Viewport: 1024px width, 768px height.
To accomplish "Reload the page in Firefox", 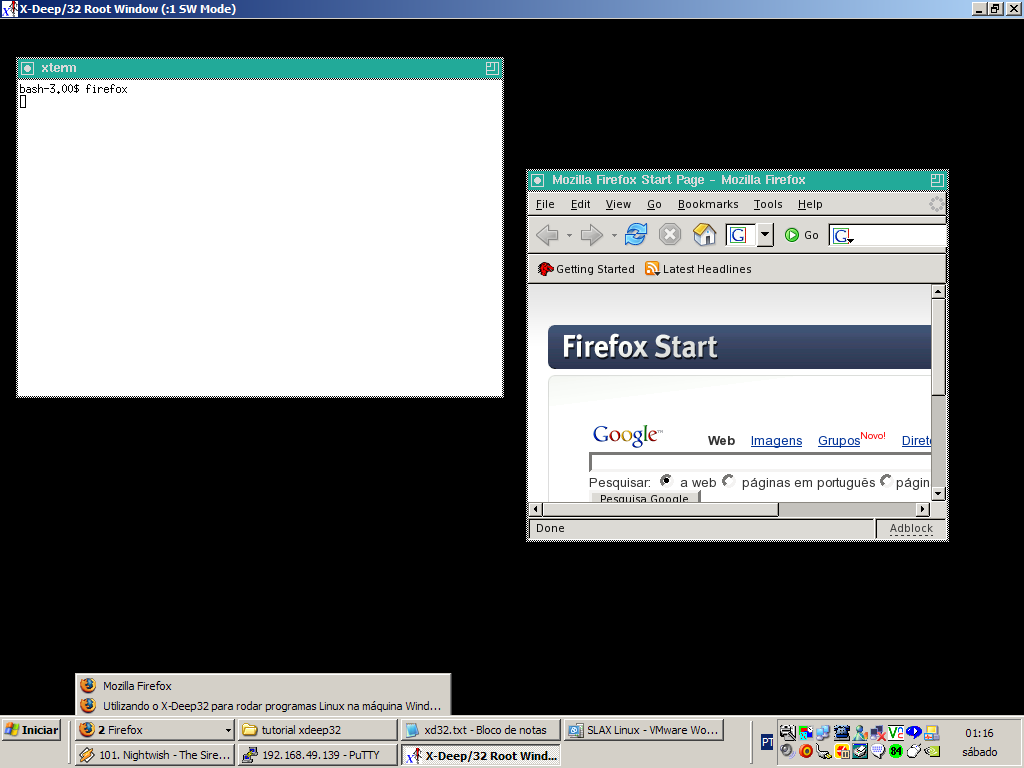I will coord(635,234).
